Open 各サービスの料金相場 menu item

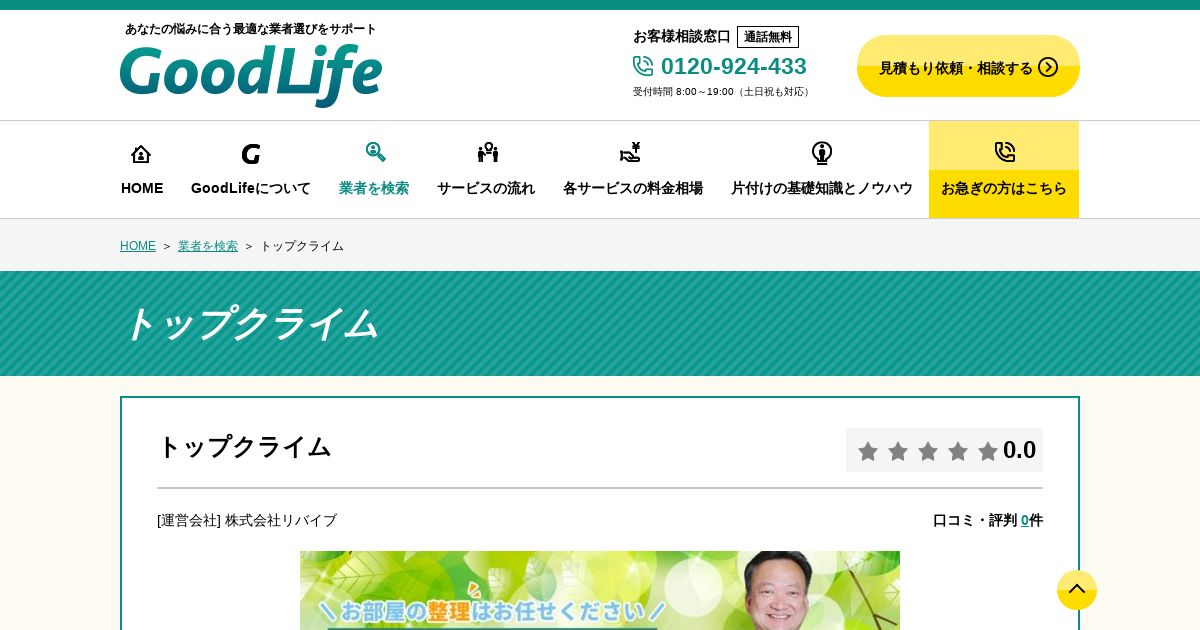[633, 170]
